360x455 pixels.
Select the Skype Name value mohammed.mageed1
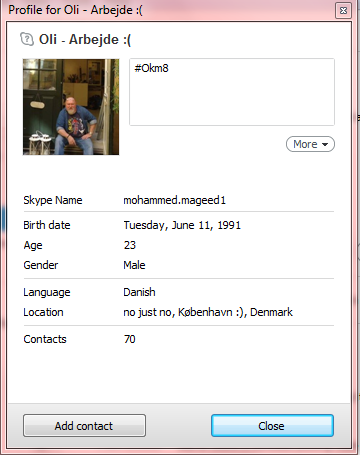click(175, 200)
